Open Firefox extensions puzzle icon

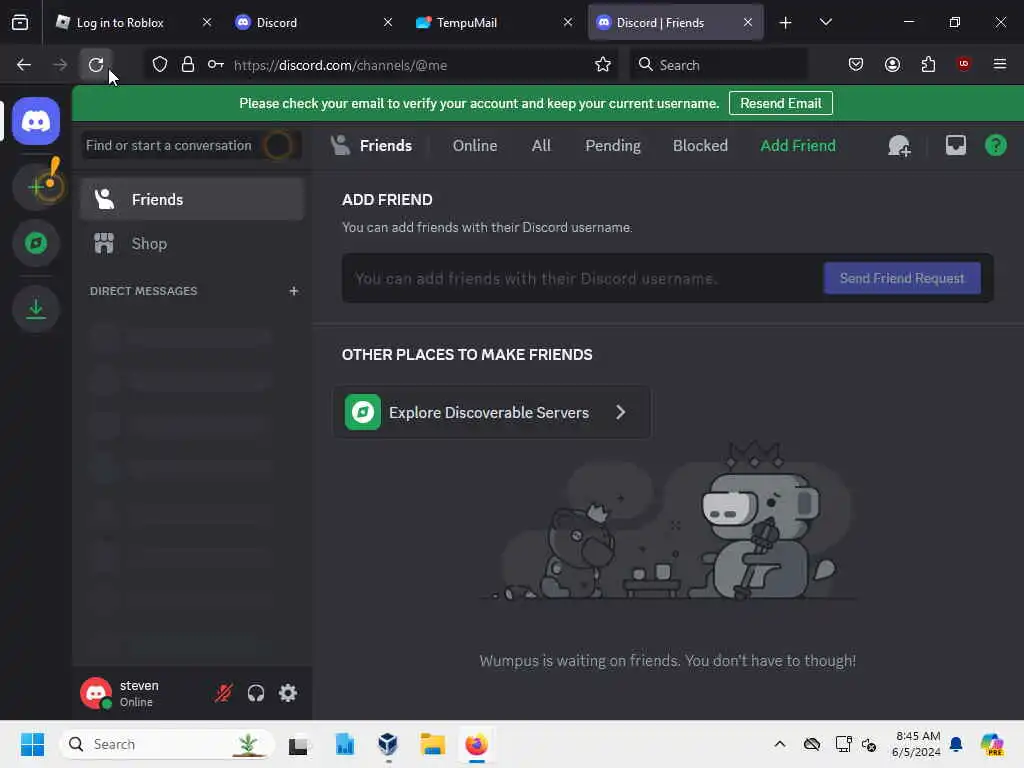[x=928, y=65]
